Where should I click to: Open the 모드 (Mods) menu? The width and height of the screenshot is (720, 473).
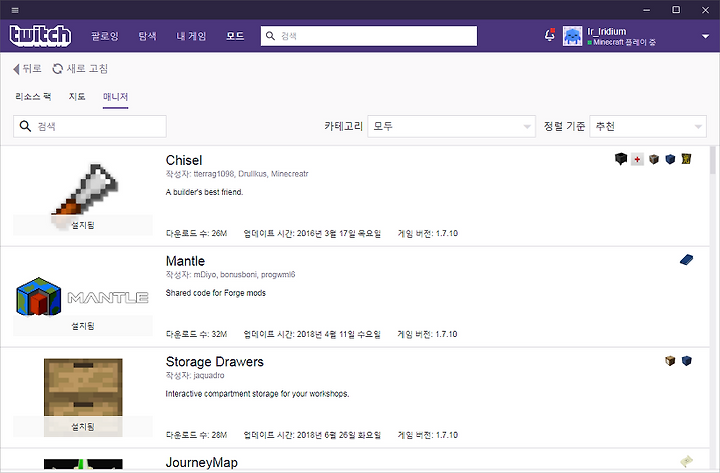(235, 36)
